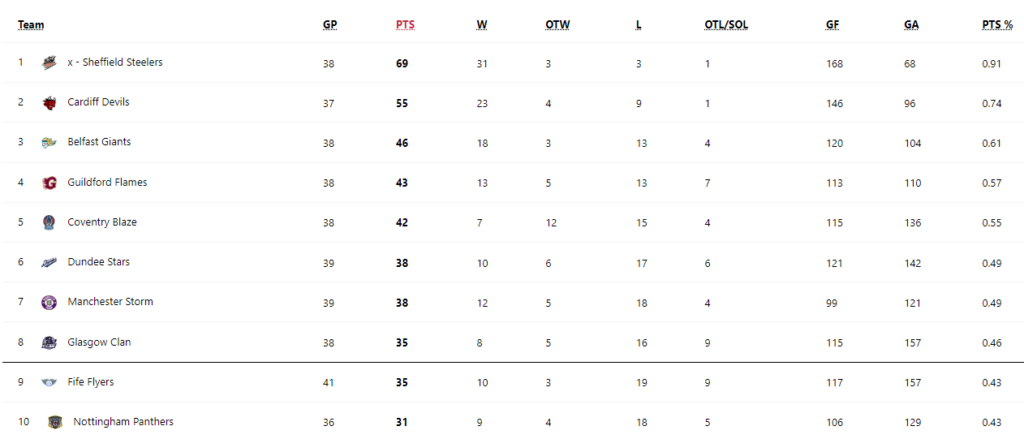
Task: Sort by the GA column header
Action: point(912,25)
